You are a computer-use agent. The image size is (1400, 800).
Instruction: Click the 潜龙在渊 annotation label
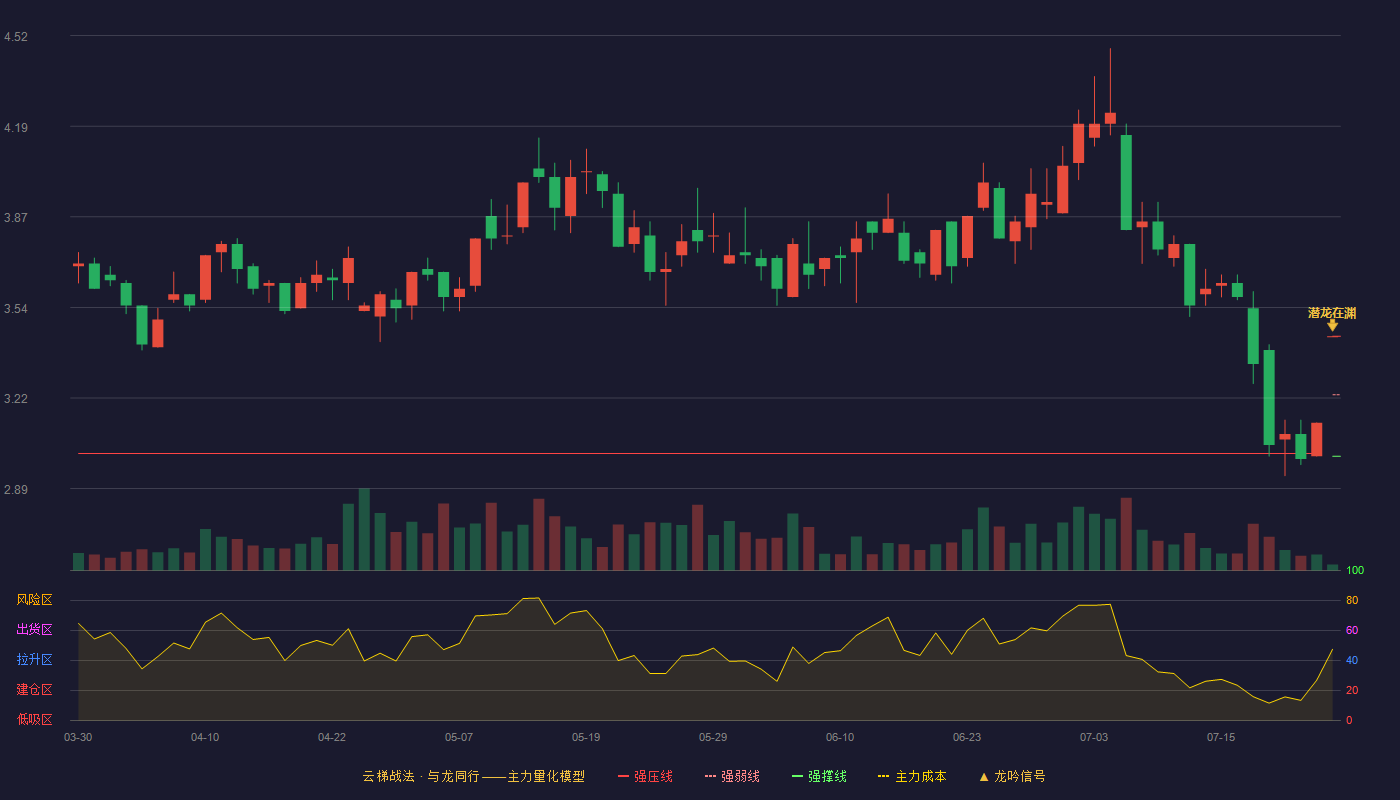click(x=1332, y=313)
